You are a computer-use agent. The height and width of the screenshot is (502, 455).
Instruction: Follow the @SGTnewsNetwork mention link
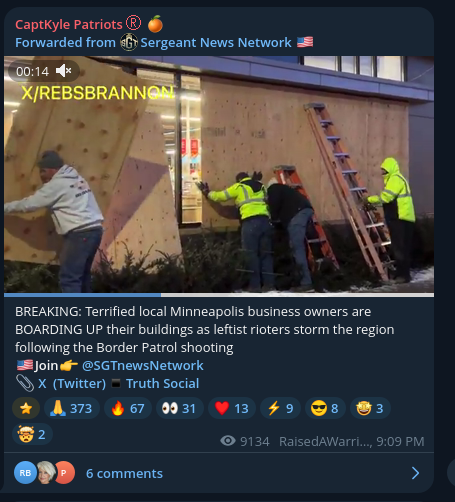(143, 366)
